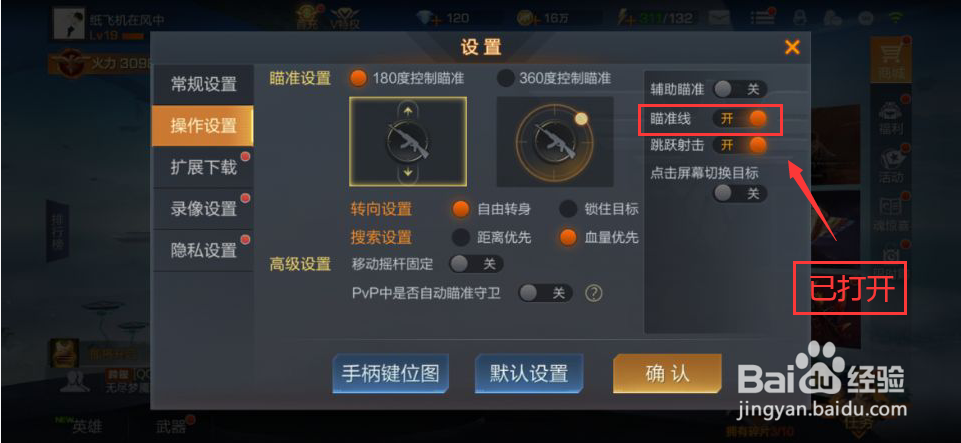Viewport: 961px width, 443px height.
Task: Close the settings dialog with orange X
Action: pos(792,47)
